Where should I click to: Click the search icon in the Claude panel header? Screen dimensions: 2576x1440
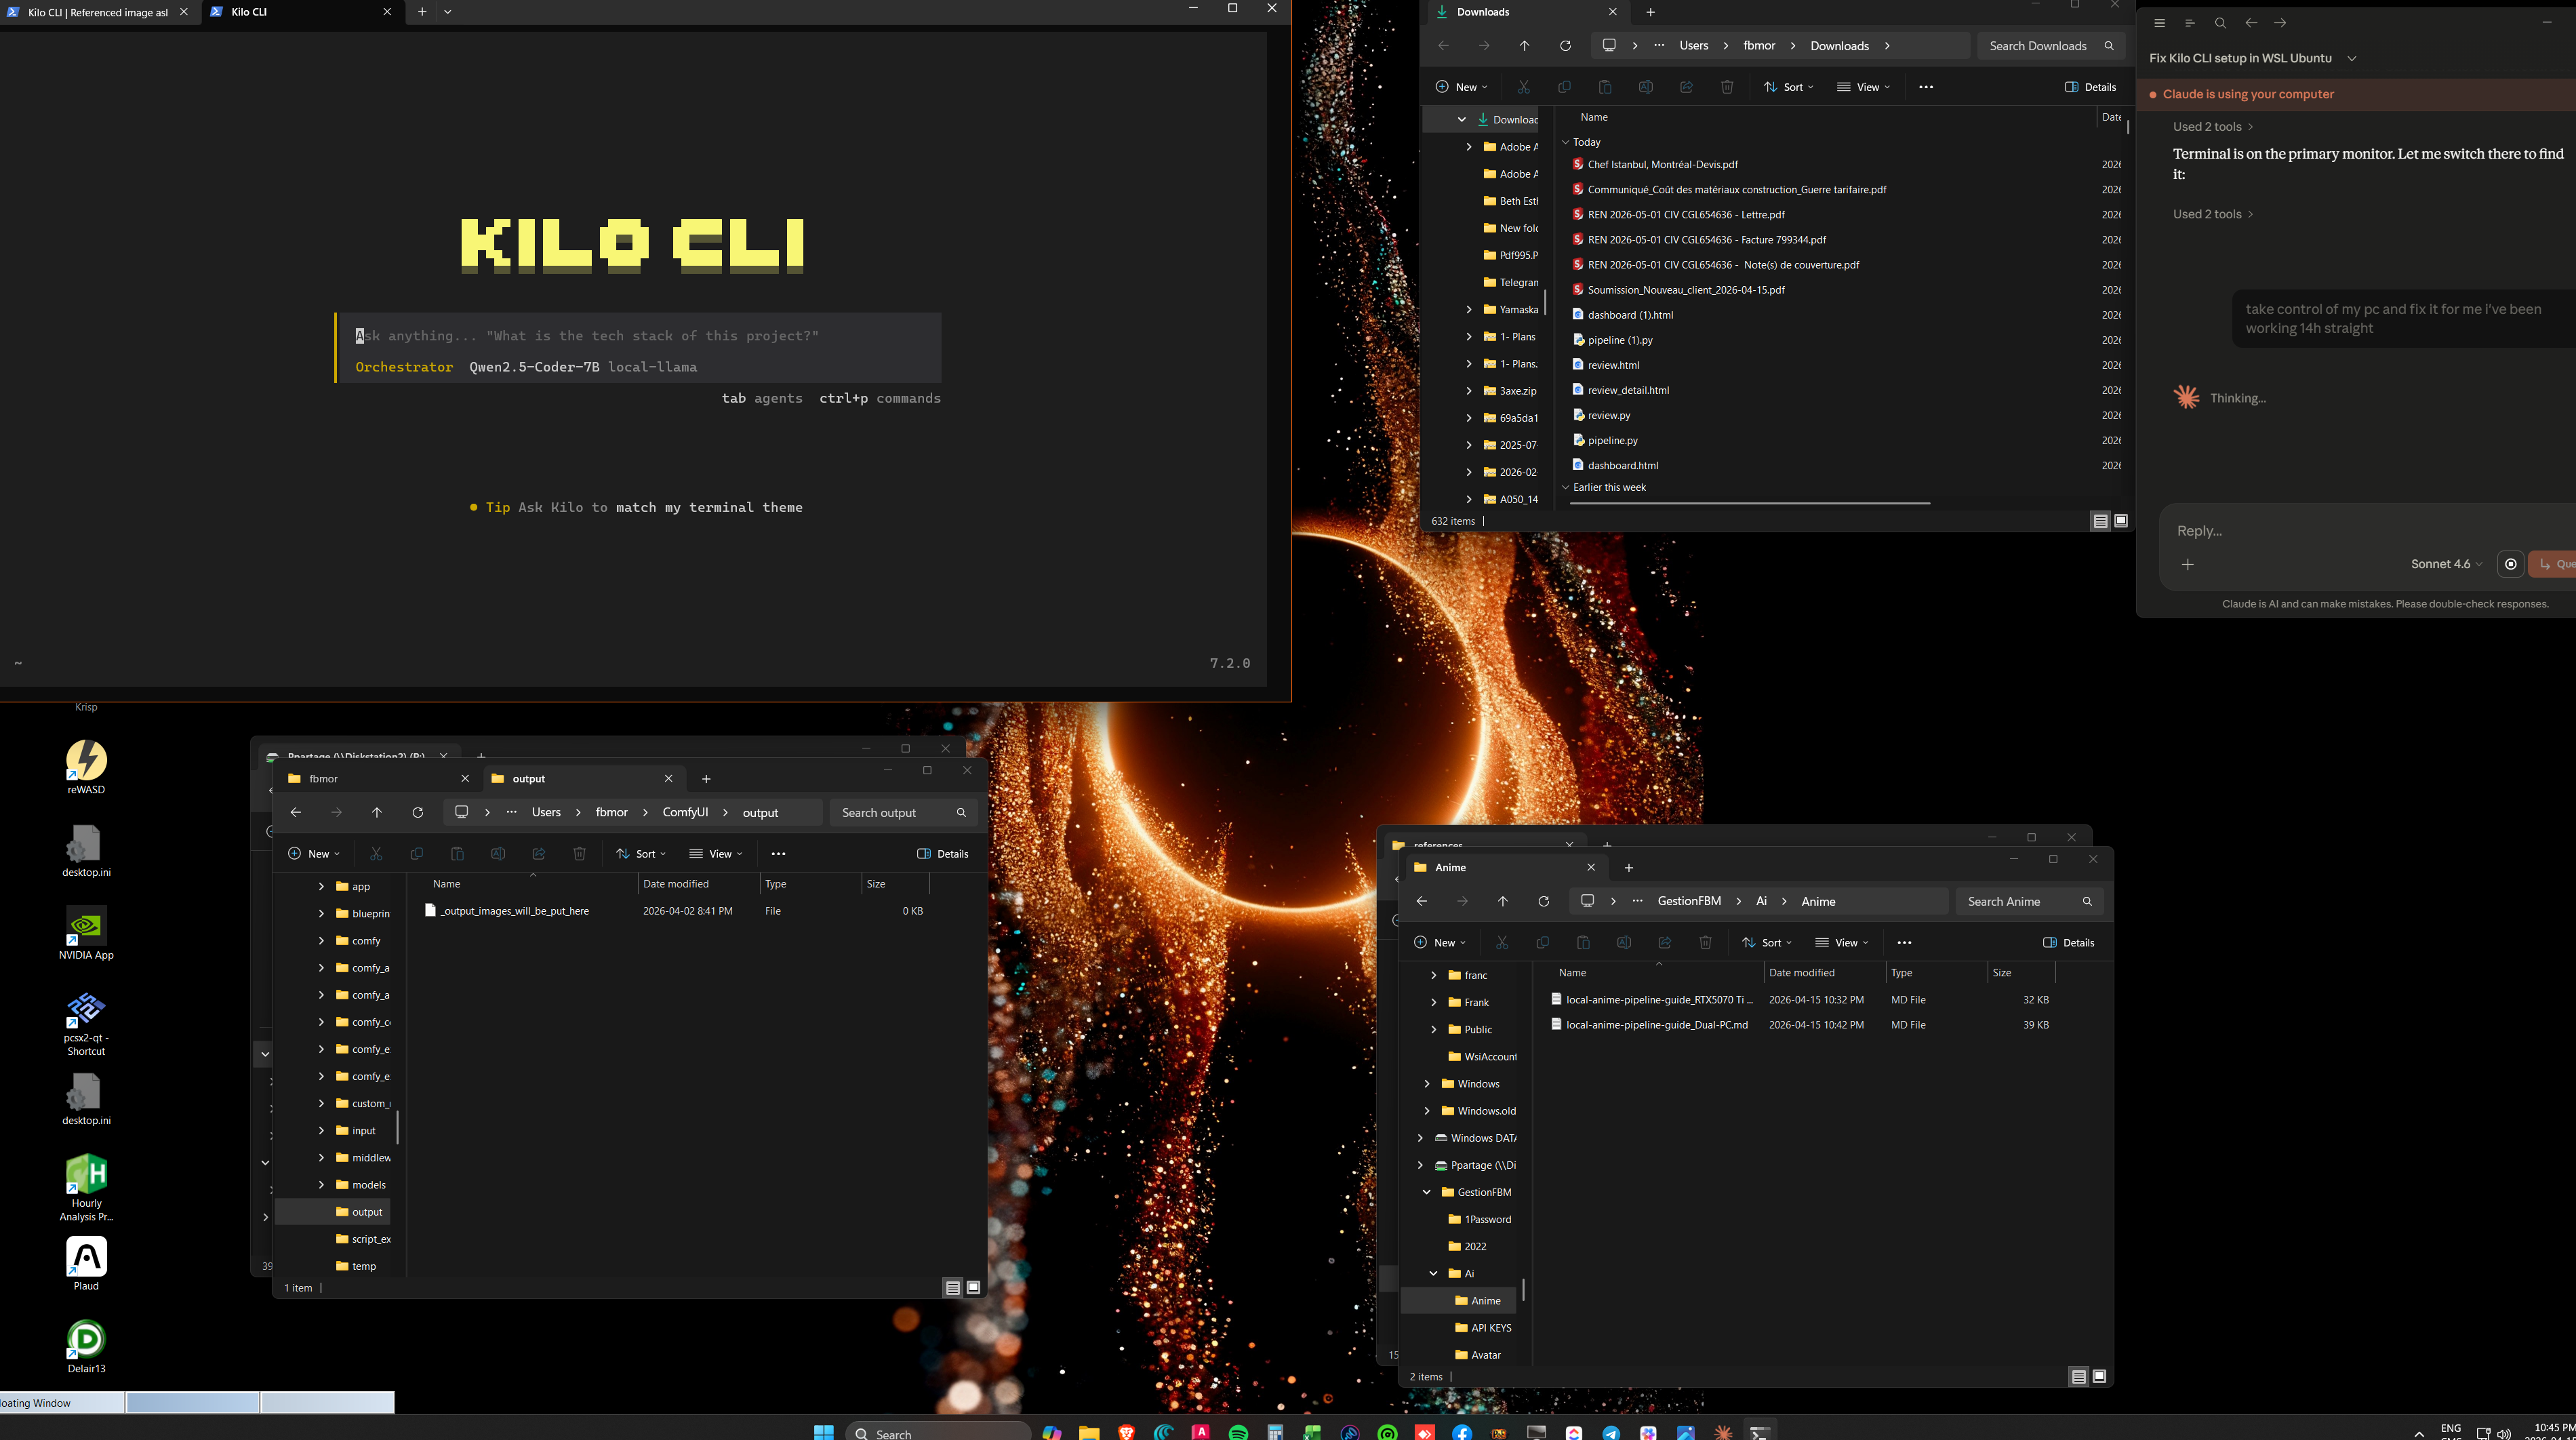tap(2220, 23)
